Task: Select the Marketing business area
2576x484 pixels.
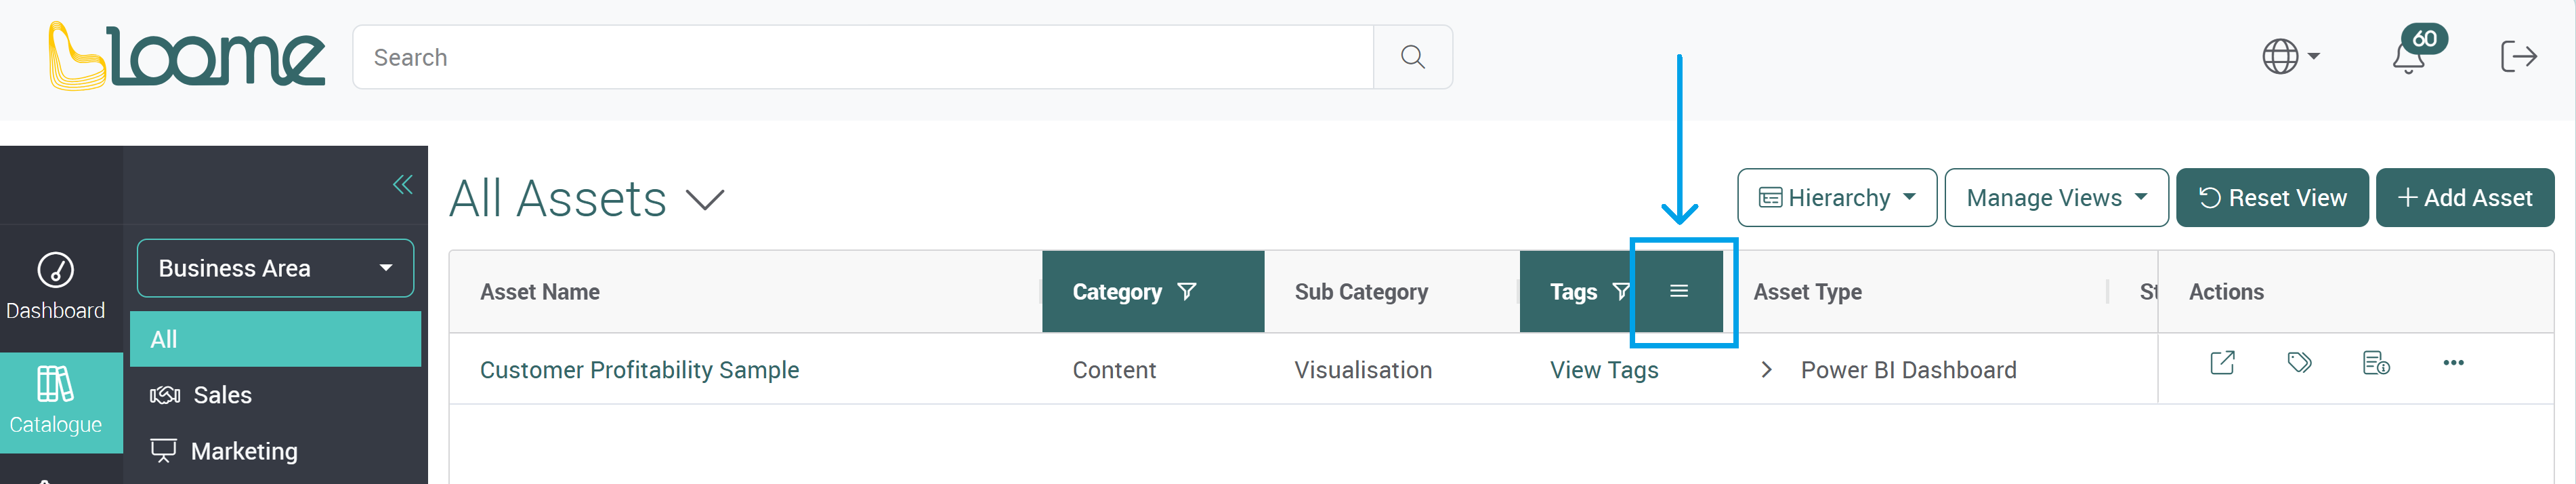Action: tap(275, 451)
